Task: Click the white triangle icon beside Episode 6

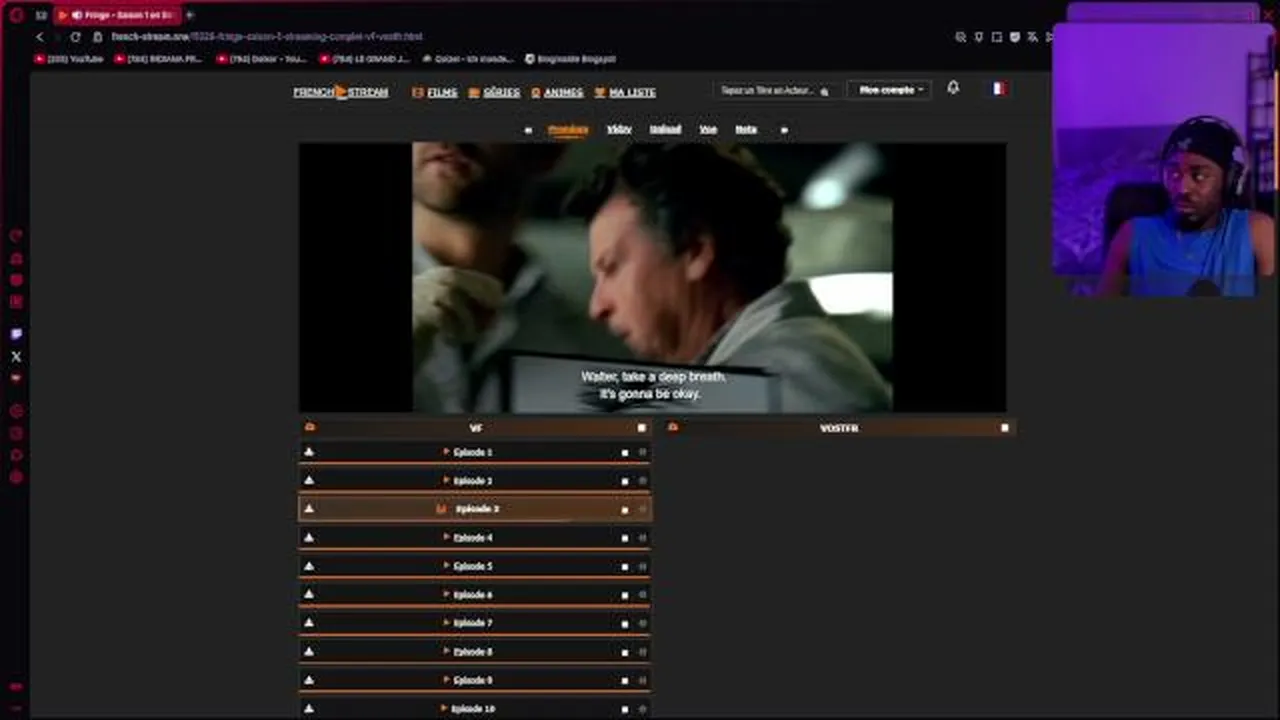Action: [x=309, y=594]
